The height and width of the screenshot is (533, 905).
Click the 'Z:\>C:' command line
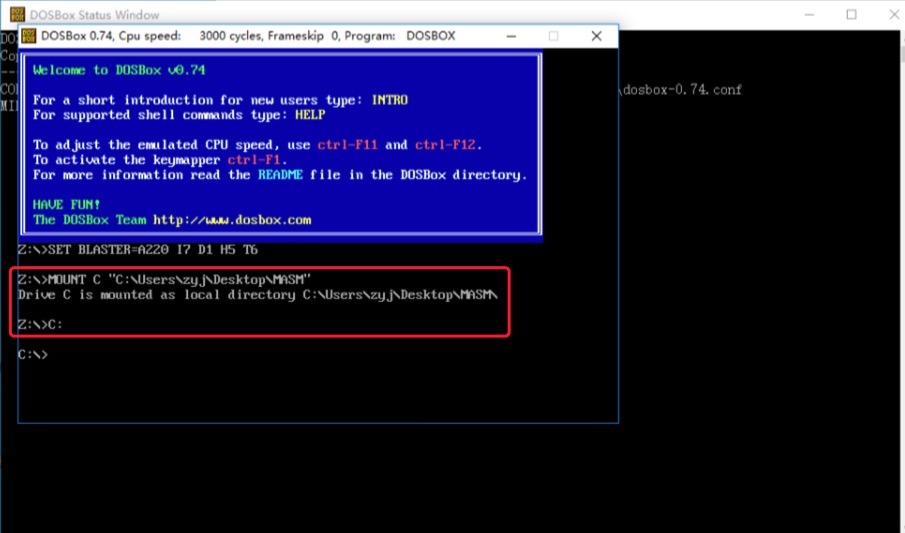40,325
